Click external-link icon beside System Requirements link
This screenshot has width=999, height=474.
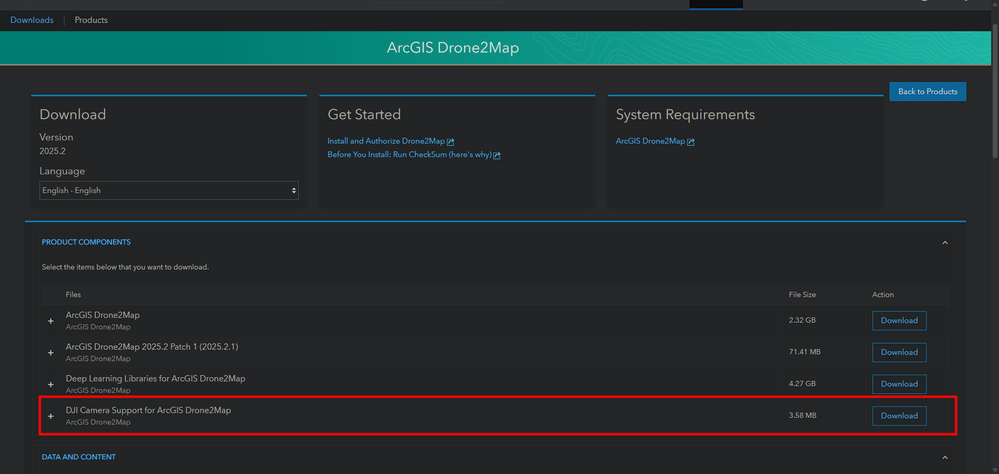point(691,142)
